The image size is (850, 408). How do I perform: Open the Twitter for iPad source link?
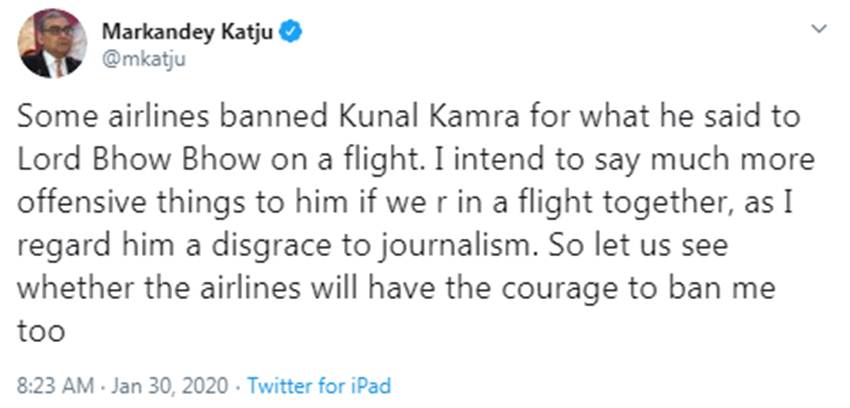[318, 384]
